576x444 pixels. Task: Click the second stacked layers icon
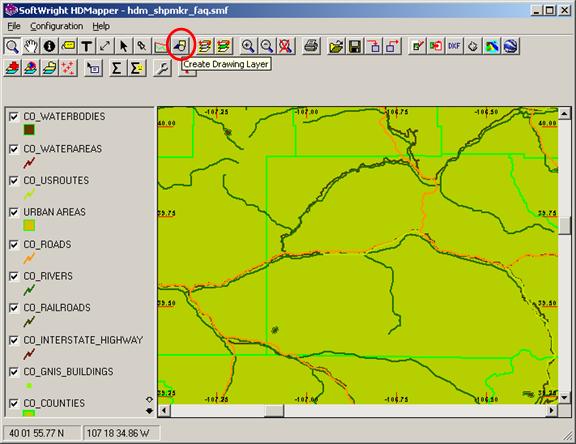[223, 46]
